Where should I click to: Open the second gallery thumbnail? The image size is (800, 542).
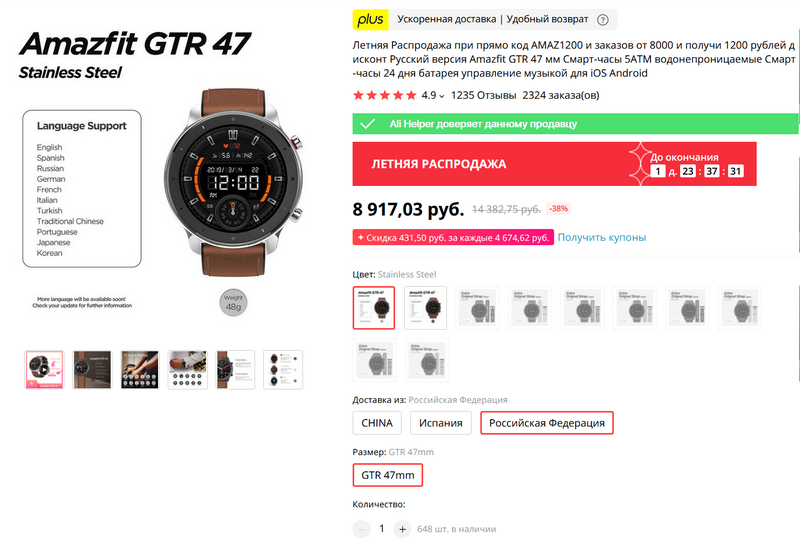pos(92,370)
